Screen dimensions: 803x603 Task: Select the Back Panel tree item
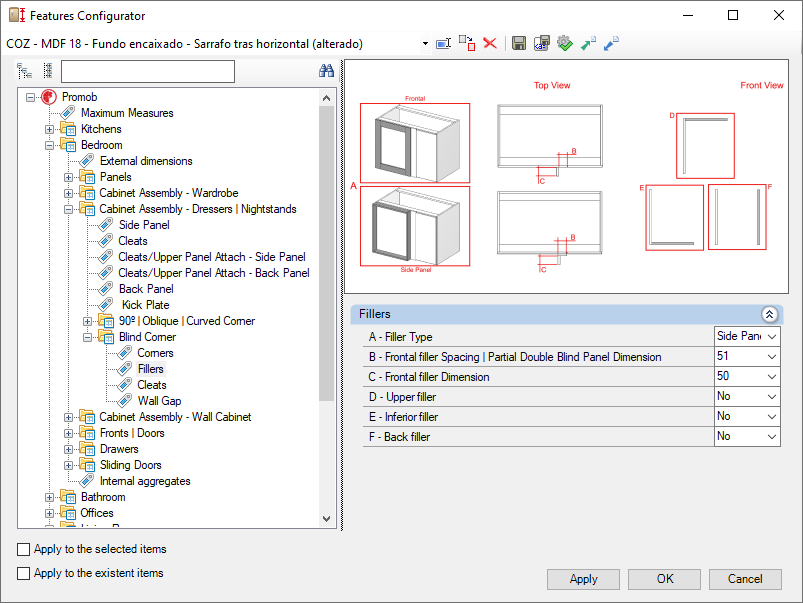[x=146, y=289]
